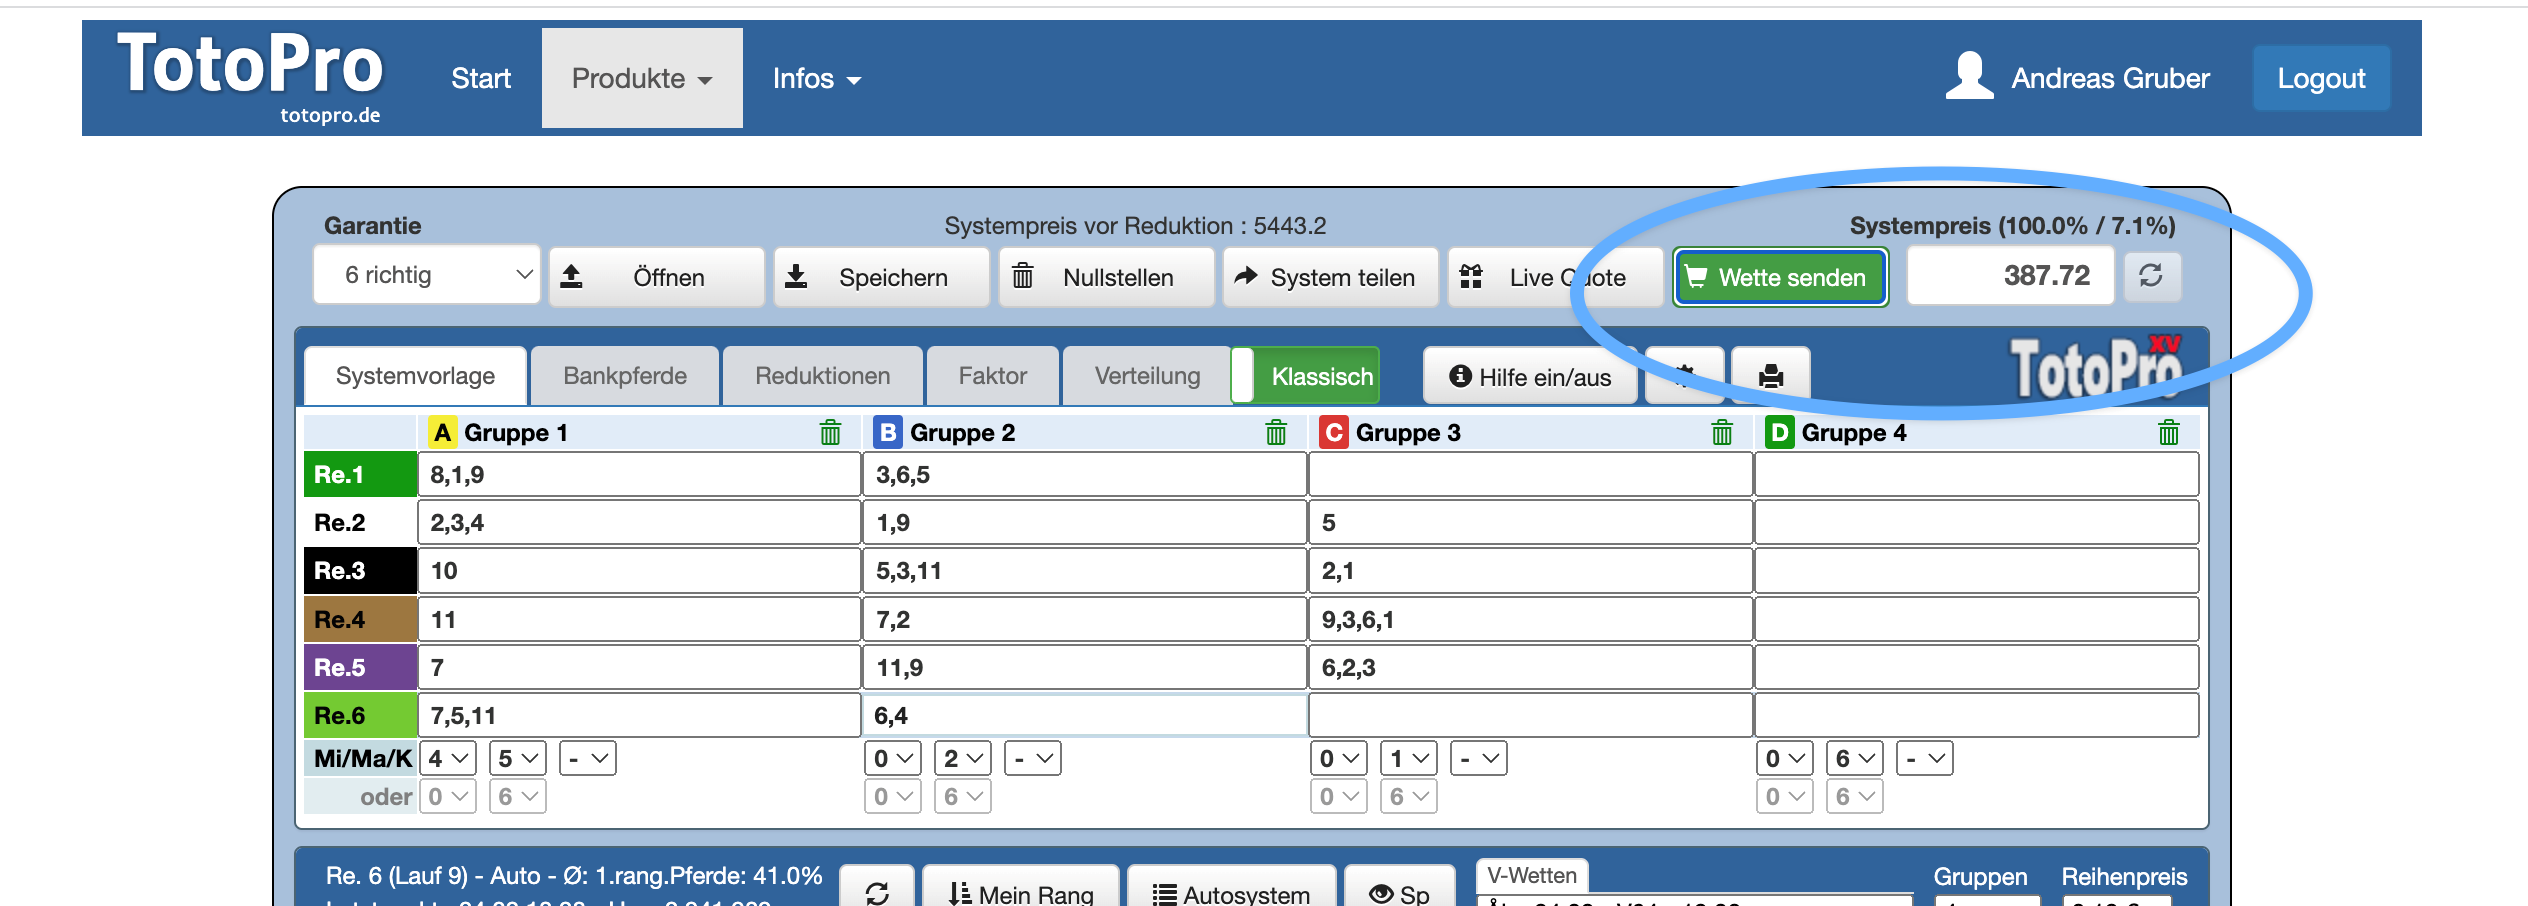Switch to the Systemvorlage tab

pyautogui.click(x=415, y=376)
